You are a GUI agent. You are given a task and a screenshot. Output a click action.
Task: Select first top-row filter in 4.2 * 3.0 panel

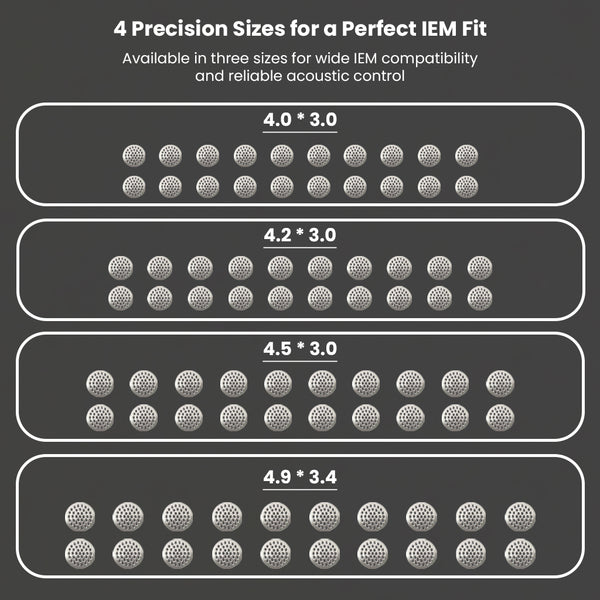(120, 267)
